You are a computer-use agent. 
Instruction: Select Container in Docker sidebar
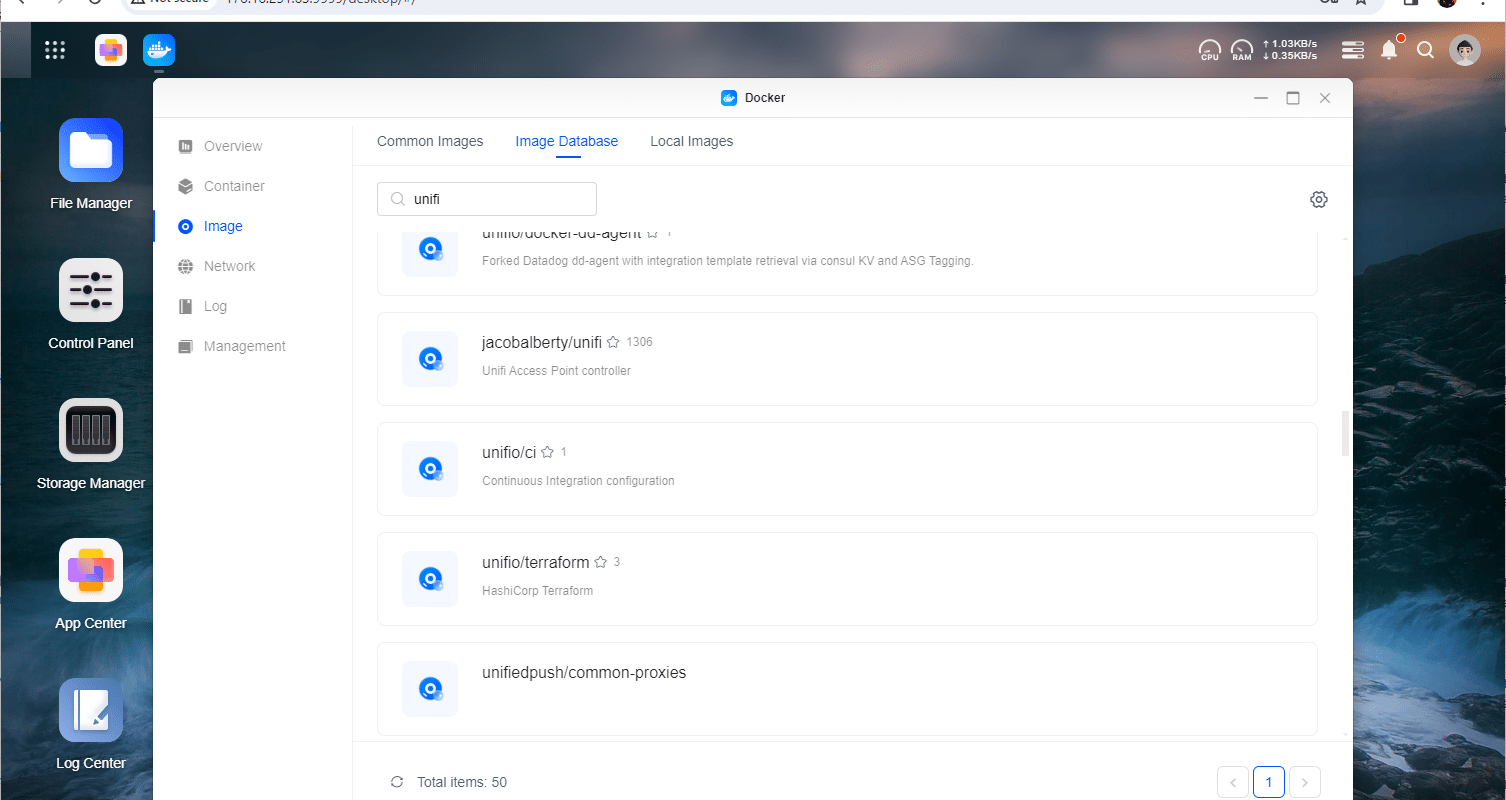point(234,186)
